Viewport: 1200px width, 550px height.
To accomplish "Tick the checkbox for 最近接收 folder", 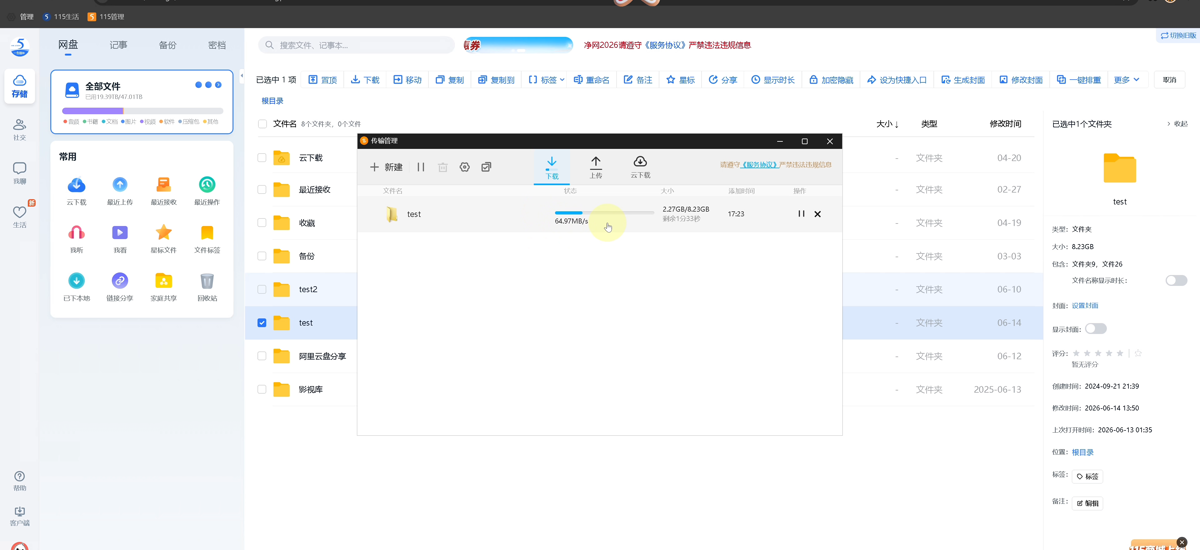I will coord(262,189).
